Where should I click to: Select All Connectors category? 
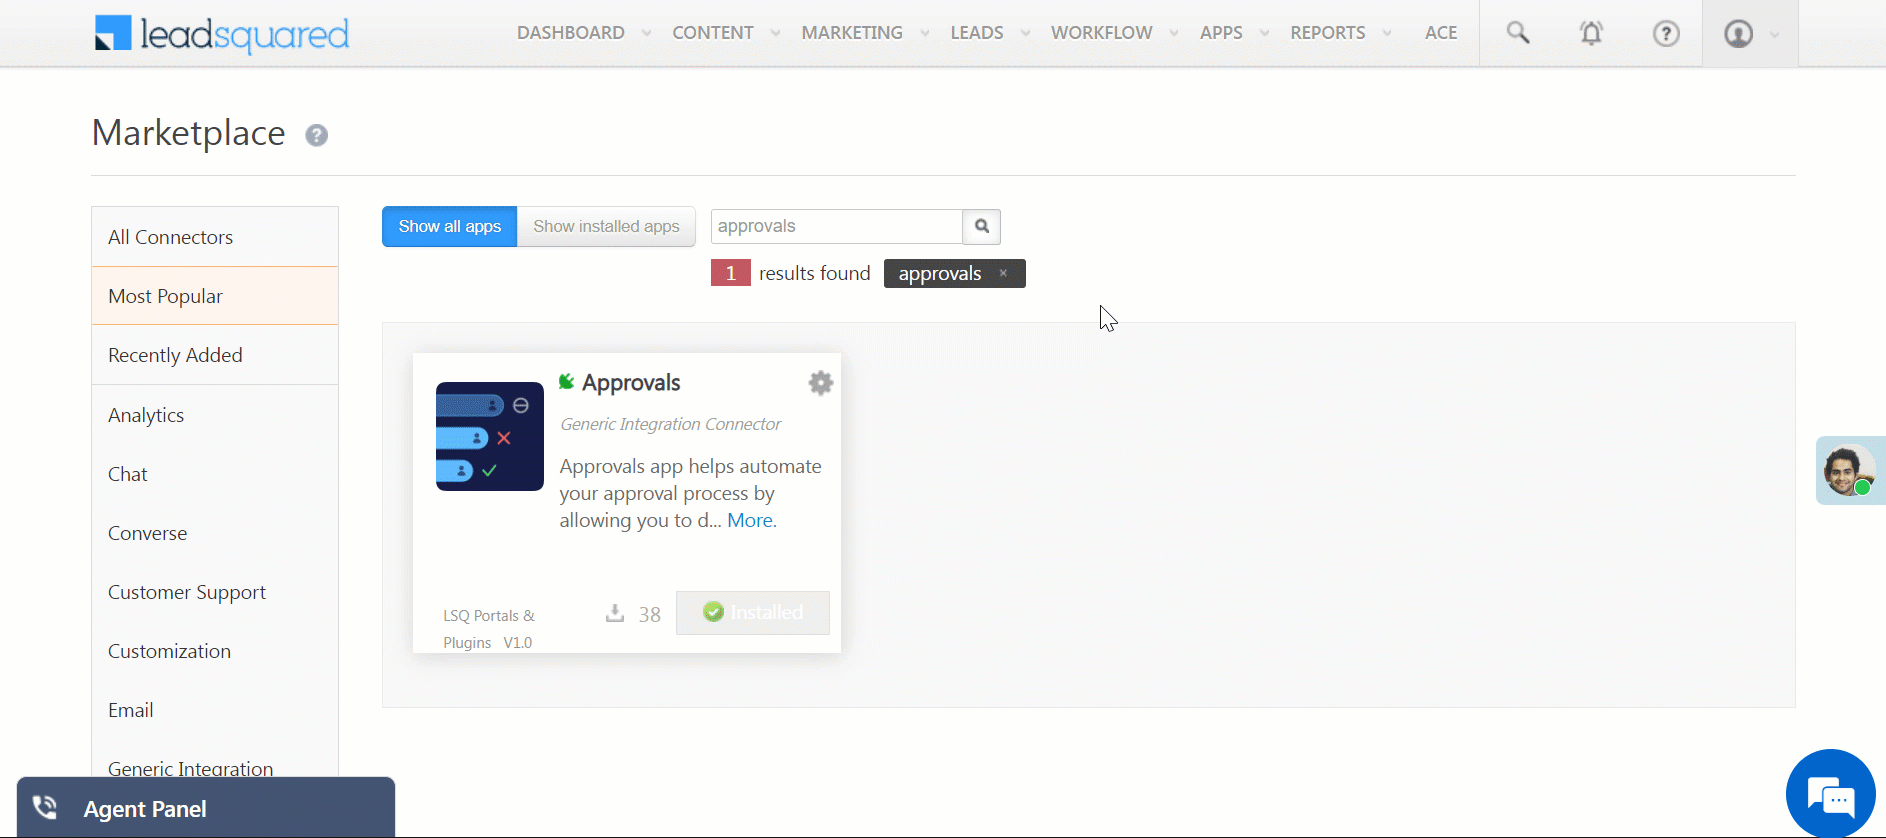pyautogui.click(x=215, y=237)
